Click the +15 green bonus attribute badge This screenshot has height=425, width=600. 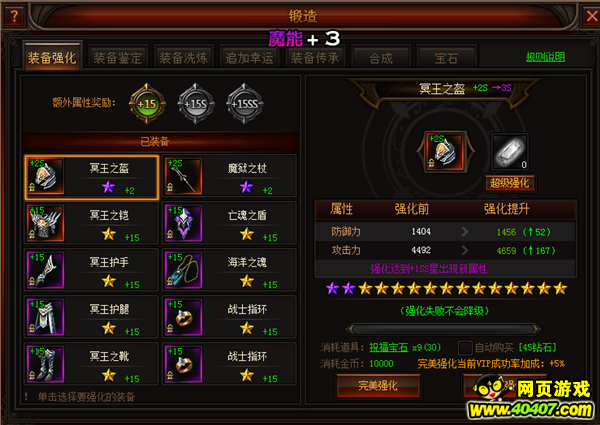pyautogui.click(x=147, y=104)
